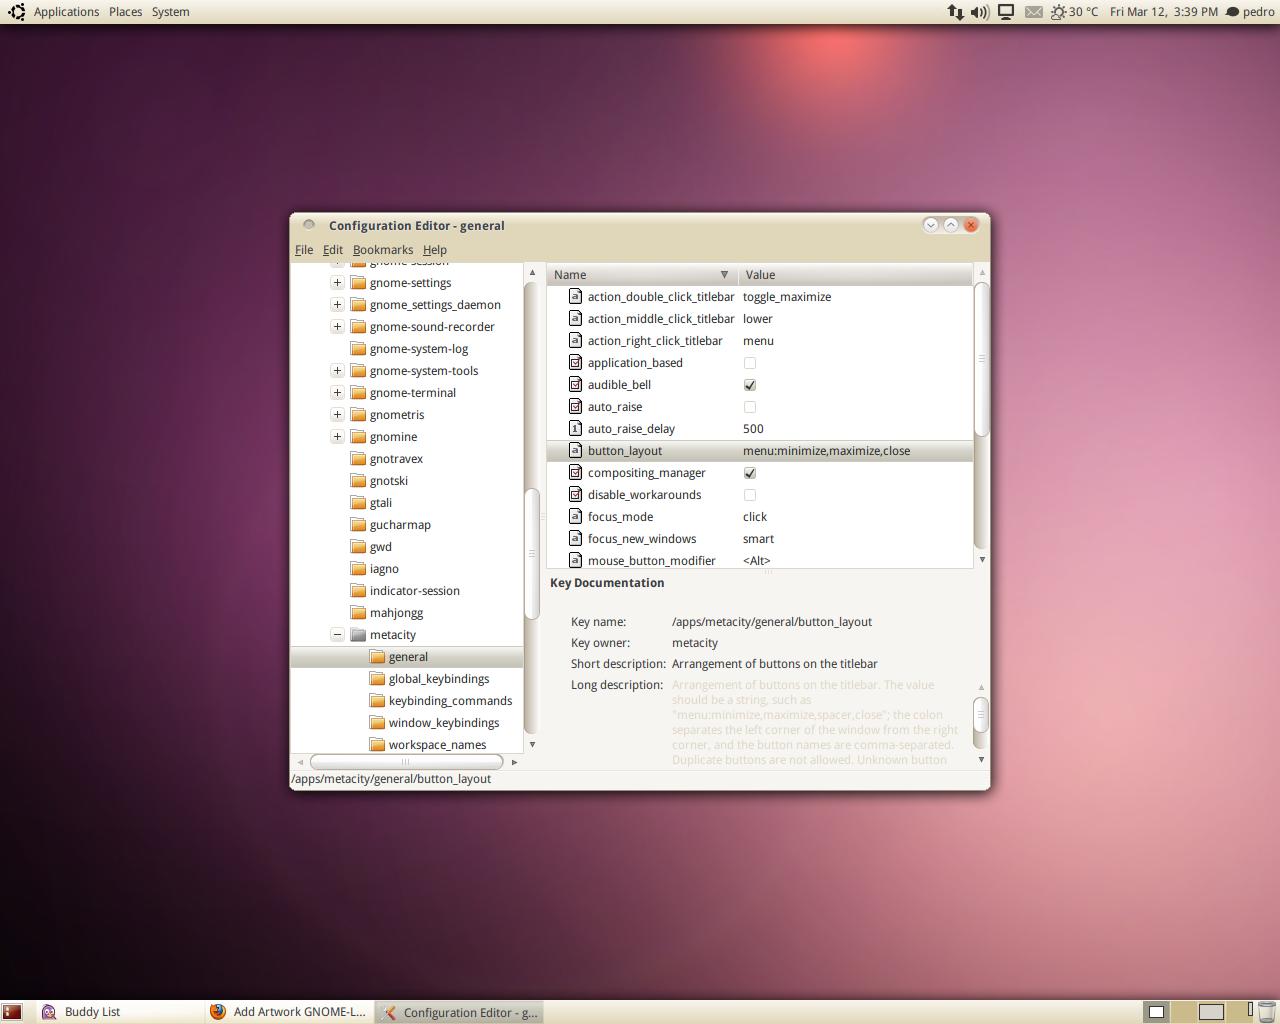Click the indicator-session folder icon
The image size is (1280, 1024).
pyautogui.click(x=358, y=591)
